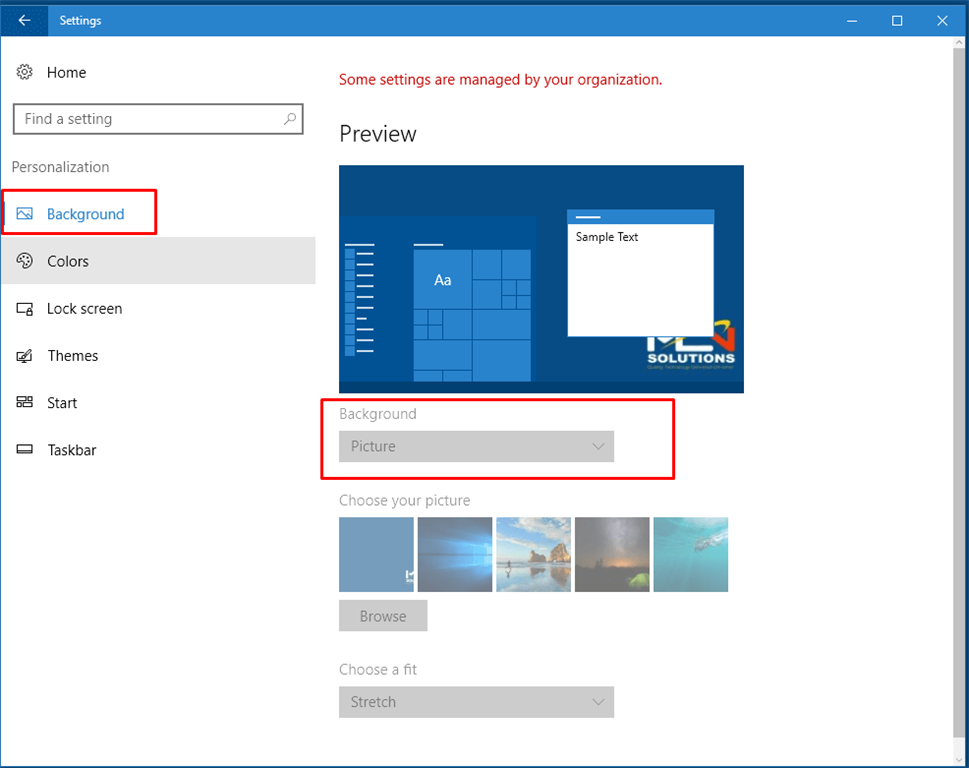Select the underwater swimmer thumbnail
Viewport: 969px width, 768px height.
691,554
